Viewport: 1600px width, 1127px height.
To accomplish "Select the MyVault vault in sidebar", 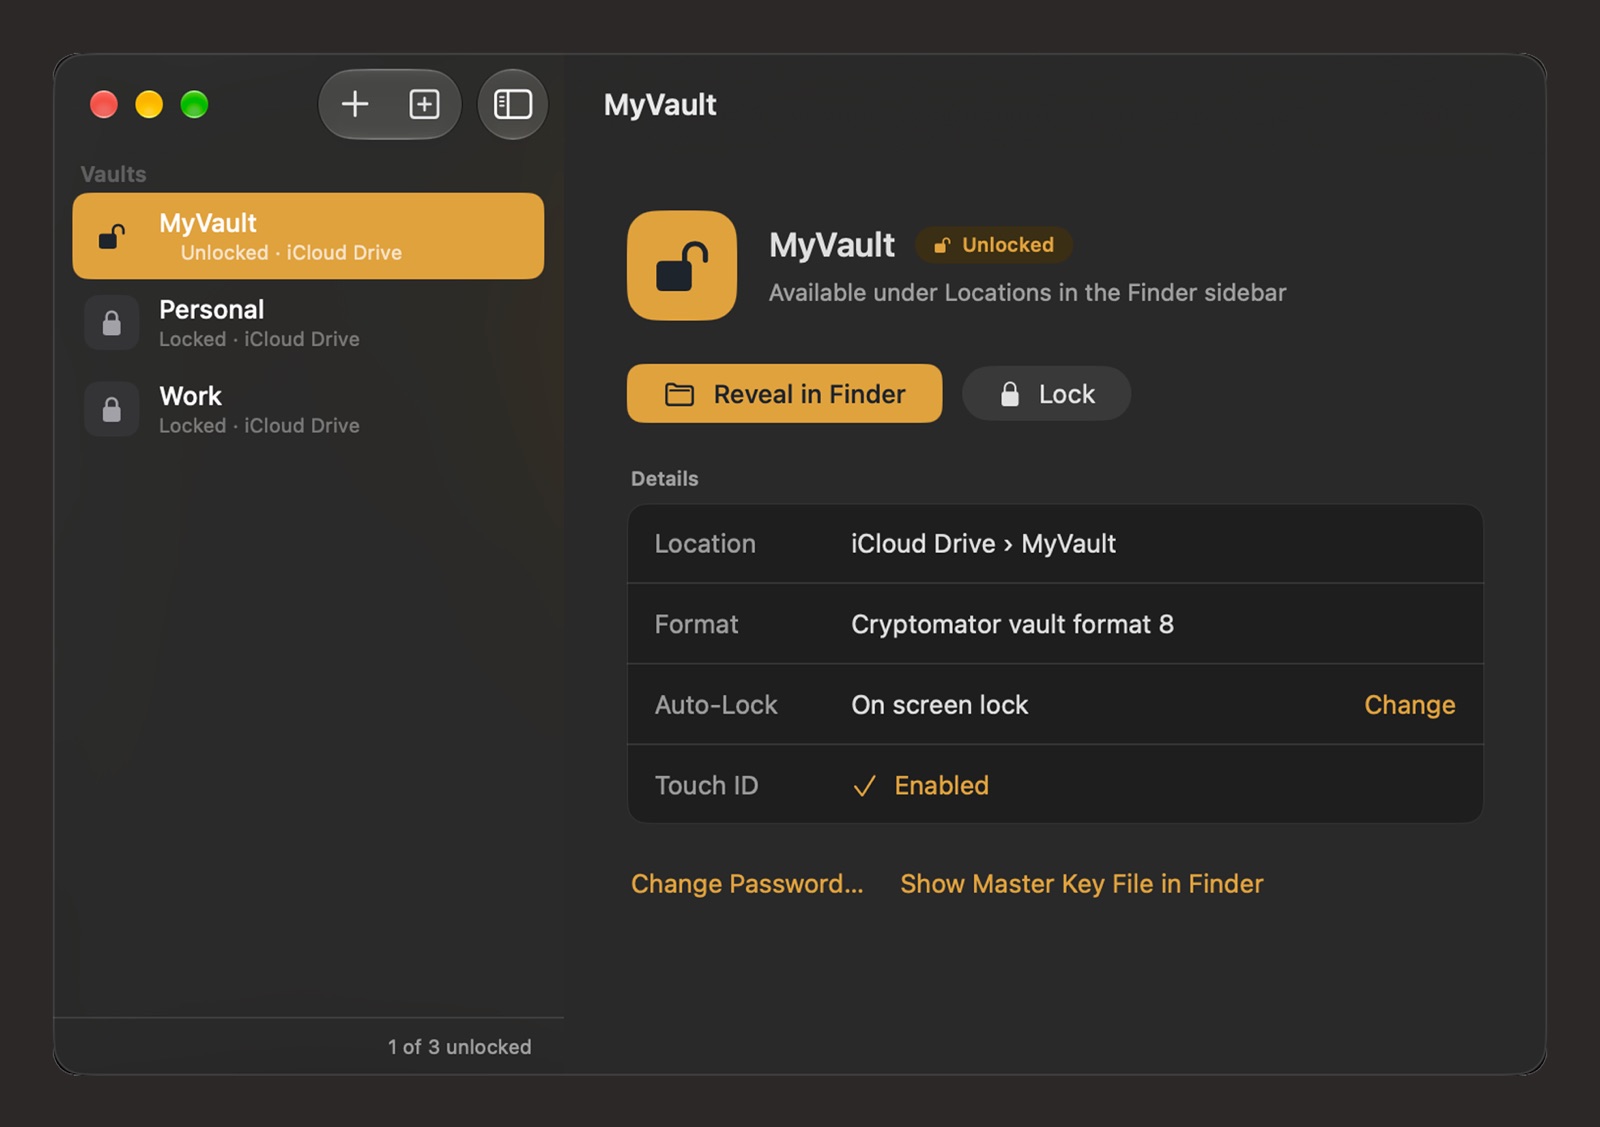I will click(x=308, y=236).
